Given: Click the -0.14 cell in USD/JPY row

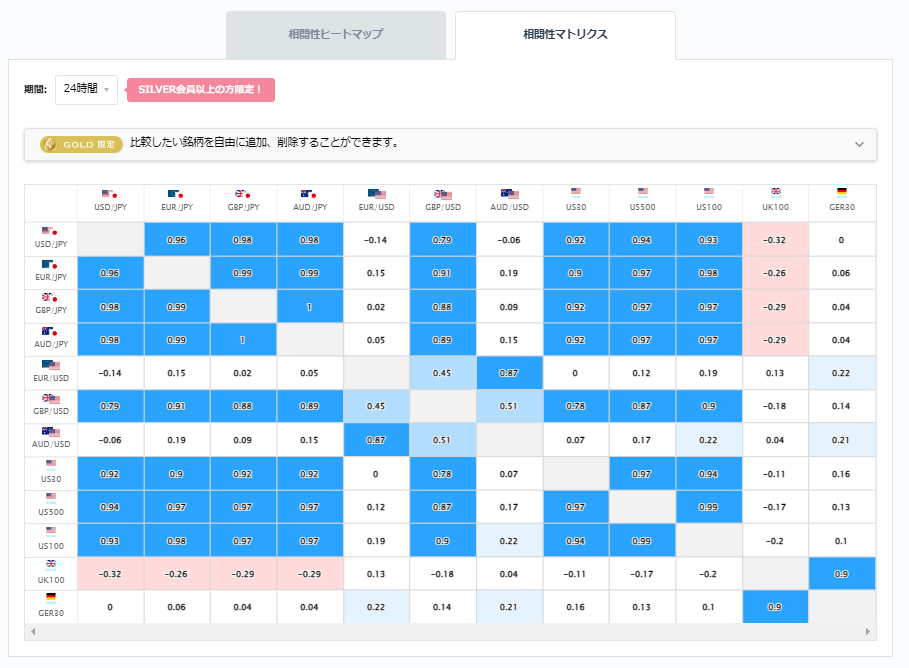Looking at the screenshot, I should click(x=376, y=239).
